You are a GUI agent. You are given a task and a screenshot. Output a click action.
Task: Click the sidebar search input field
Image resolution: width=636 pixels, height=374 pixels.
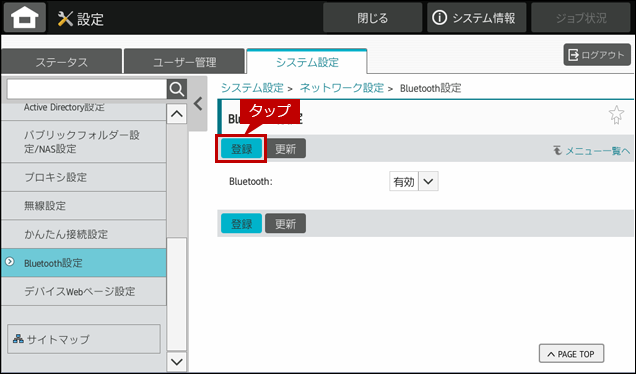pyautogui.click(x=87, y=89)
